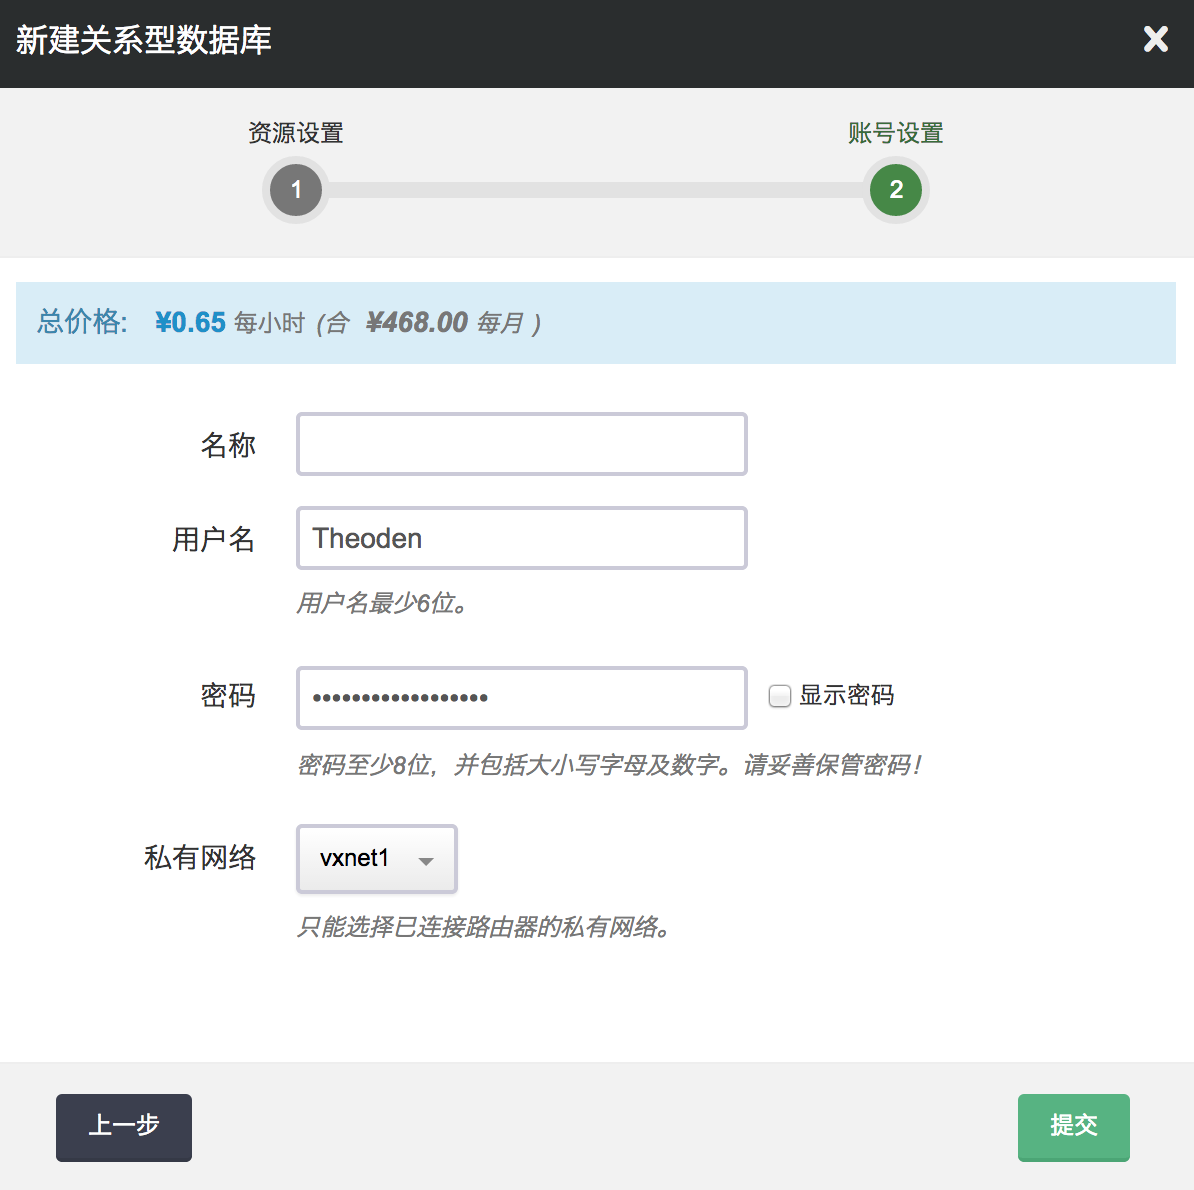Click the 私有网络 field label
1194x1190 pixels.
[x=200, y=858]
